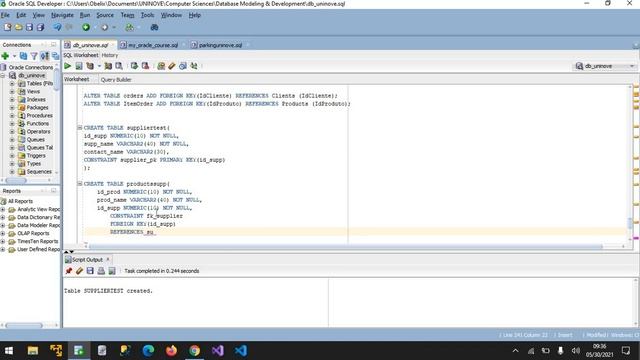The height and width of the screenshot is (360, 640).
Task: Click the green Back navigation arrow
Action: [86, 27]
